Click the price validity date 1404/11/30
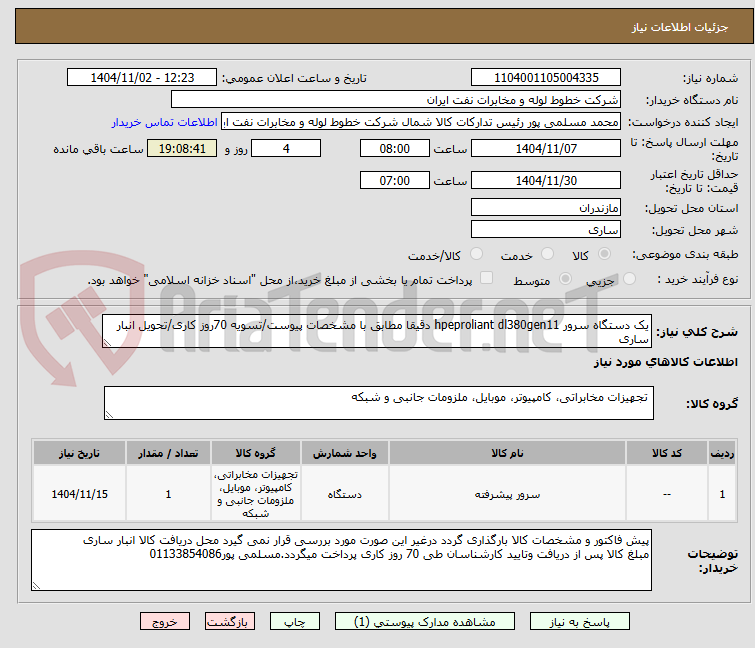 546,181
